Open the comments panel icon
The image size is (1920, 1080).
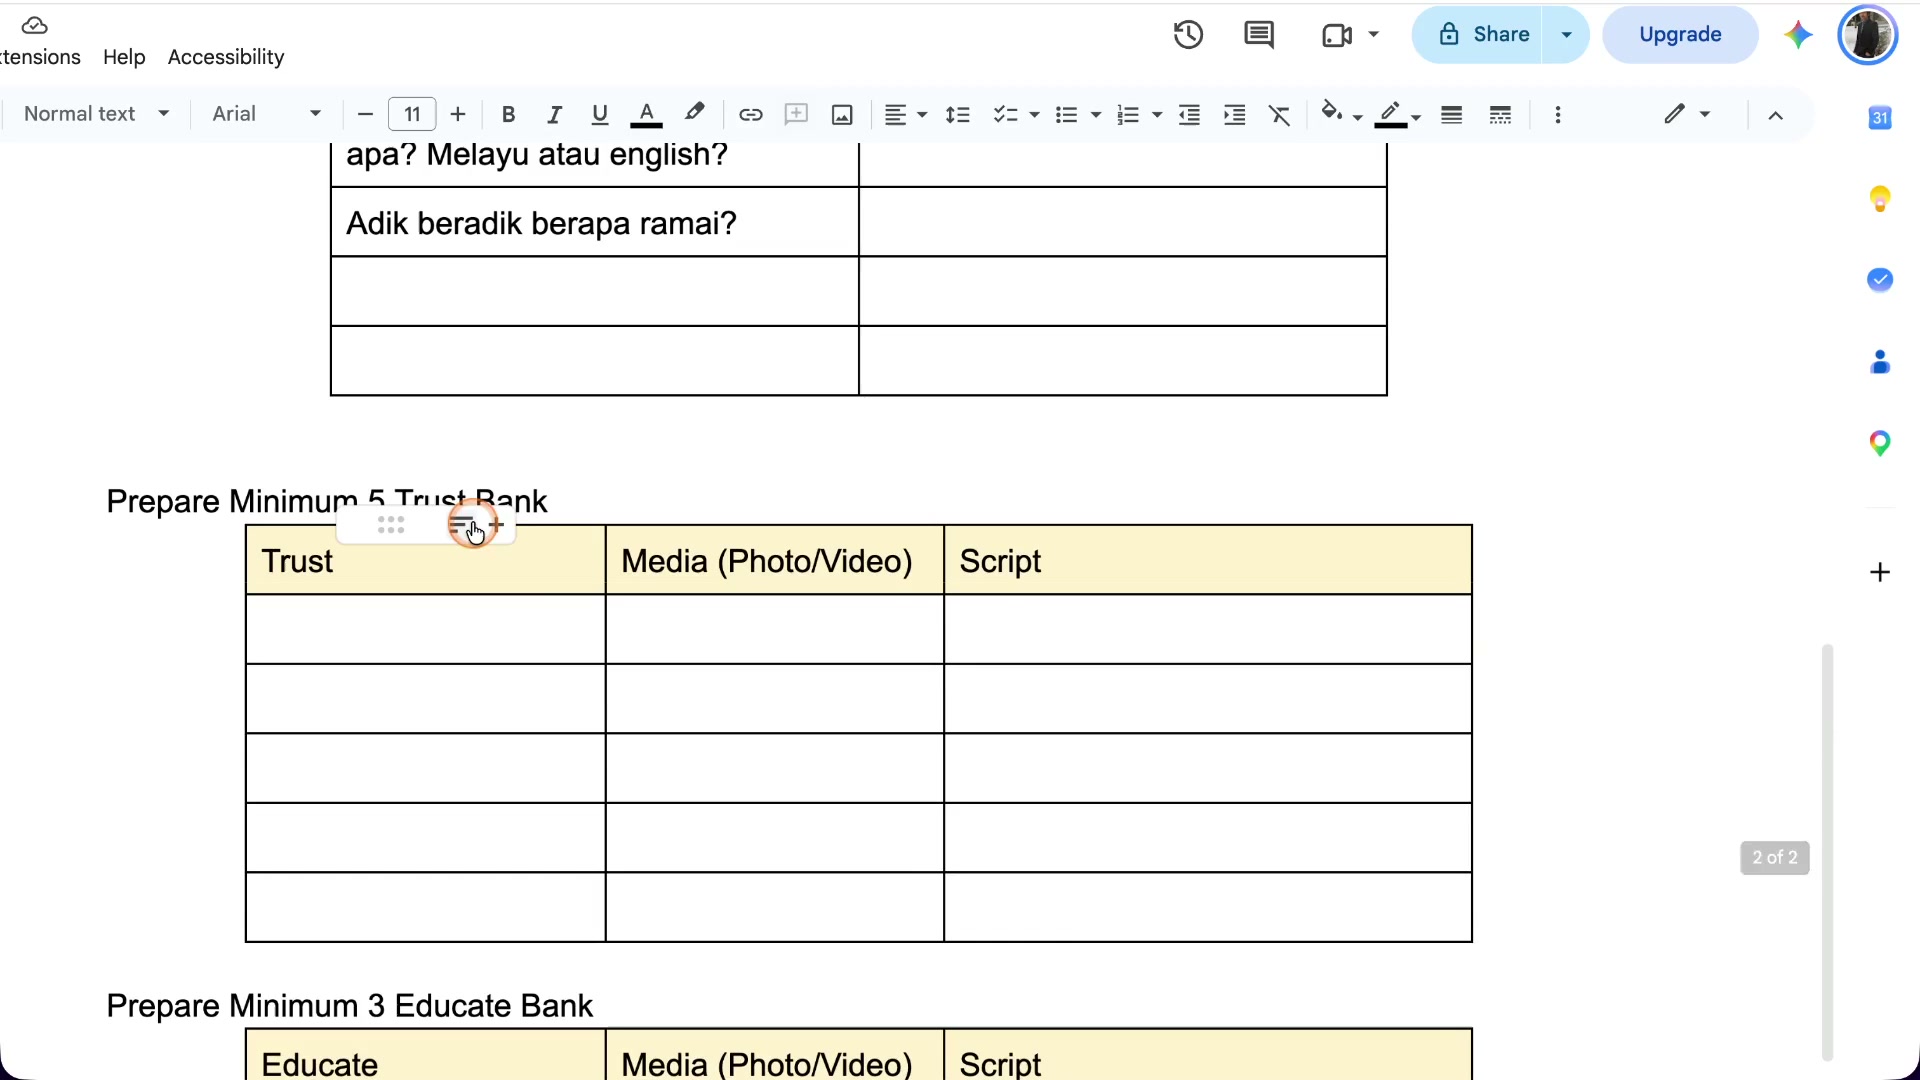pos(1259,35)
